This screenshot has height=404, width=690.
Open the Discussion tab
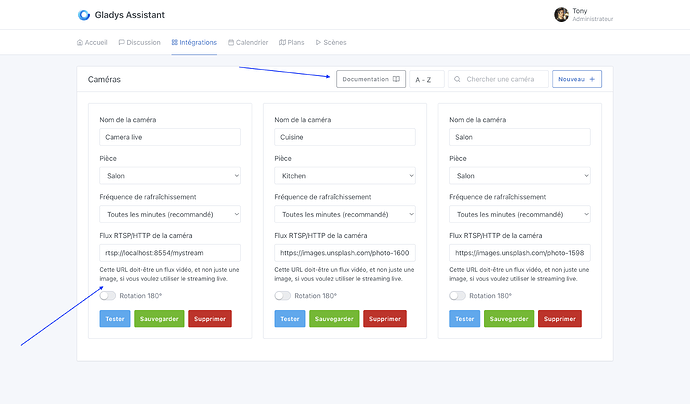(x=139, y=42)
